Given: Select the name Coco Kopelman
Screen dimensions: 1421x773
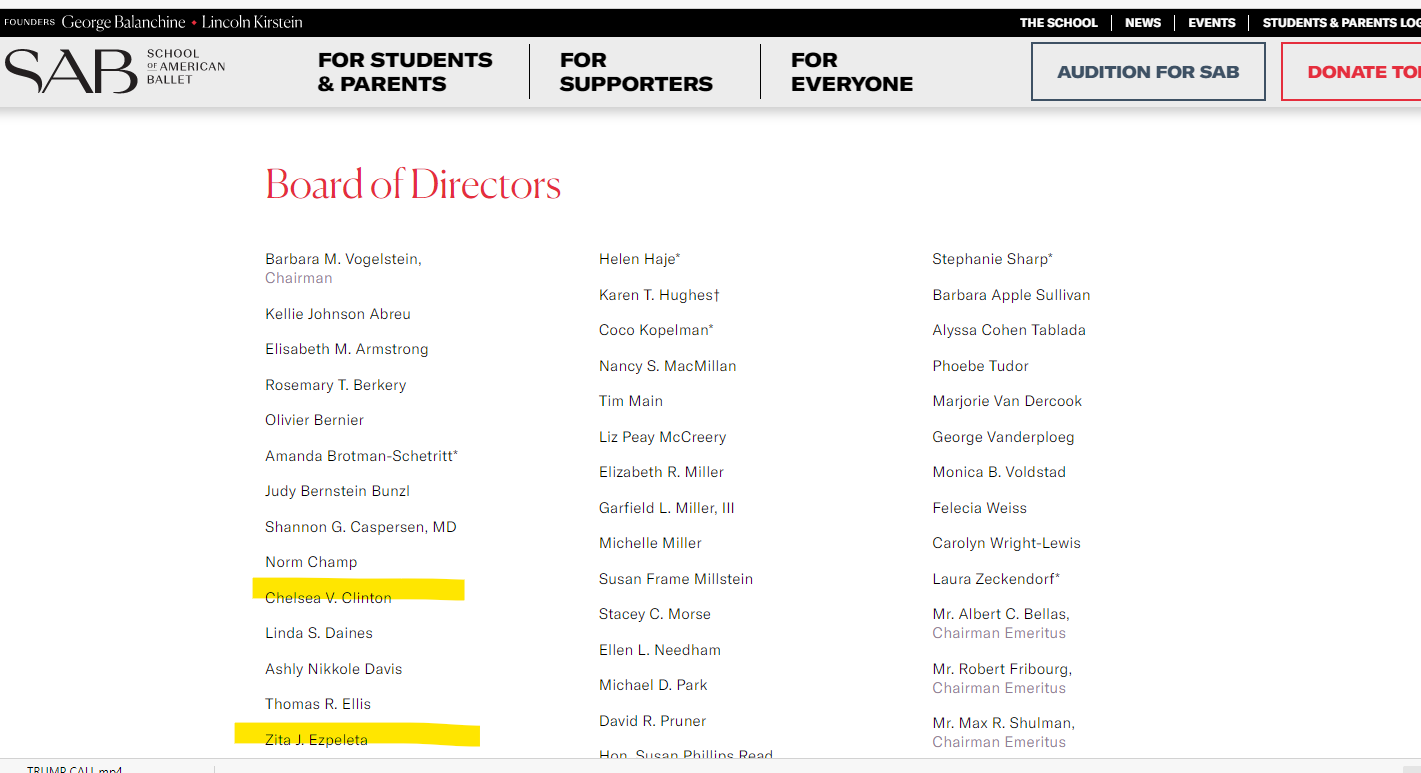Looking at the screenshot, I should tap(656, 330).
